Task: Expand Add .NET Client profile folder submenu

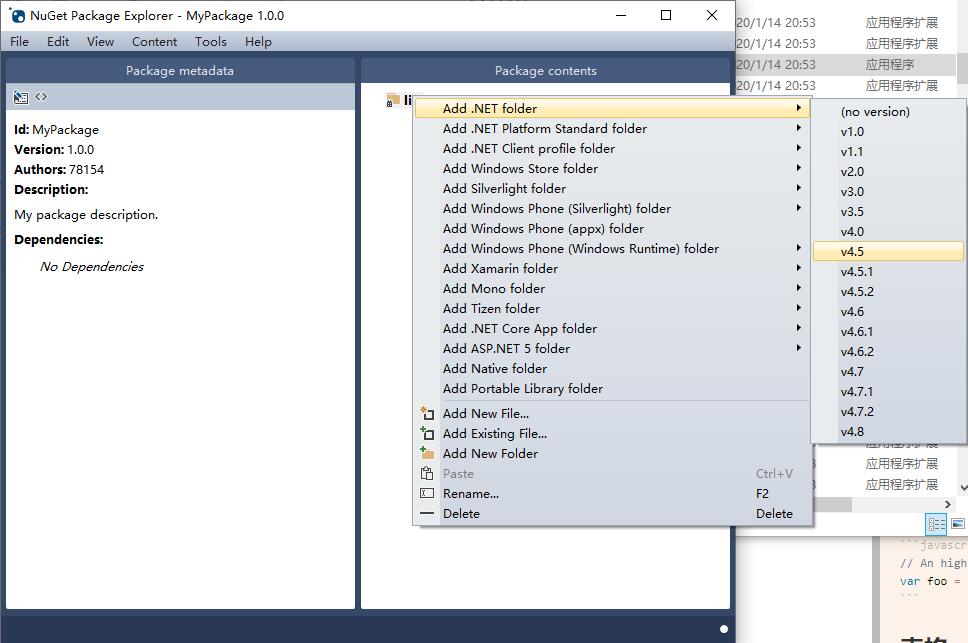Action: (x=612, y=148)
